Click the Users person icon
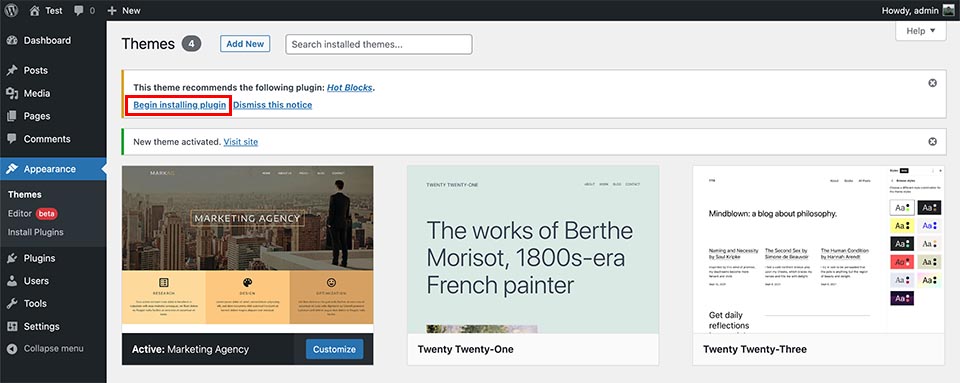The width and height of the screenshot is (960, 383). (x=12, y=281)
